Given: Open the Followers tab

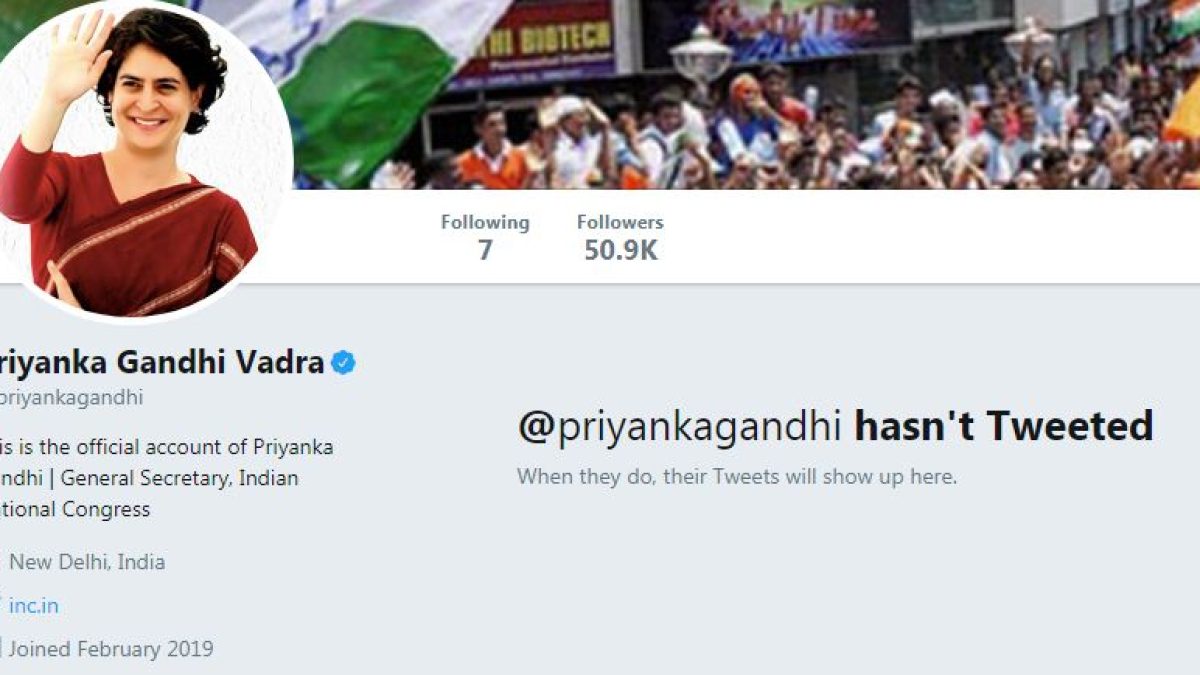Looking at the screenshot, I should (x=620, y=237).
